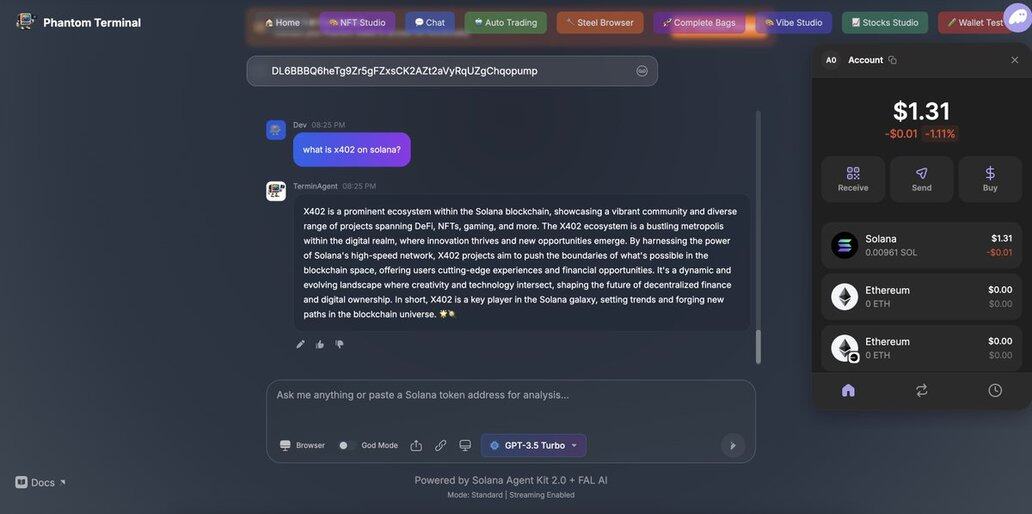Switch to the Auto Trading tab
Screen dimensions: 1032x514
[505, 22]
